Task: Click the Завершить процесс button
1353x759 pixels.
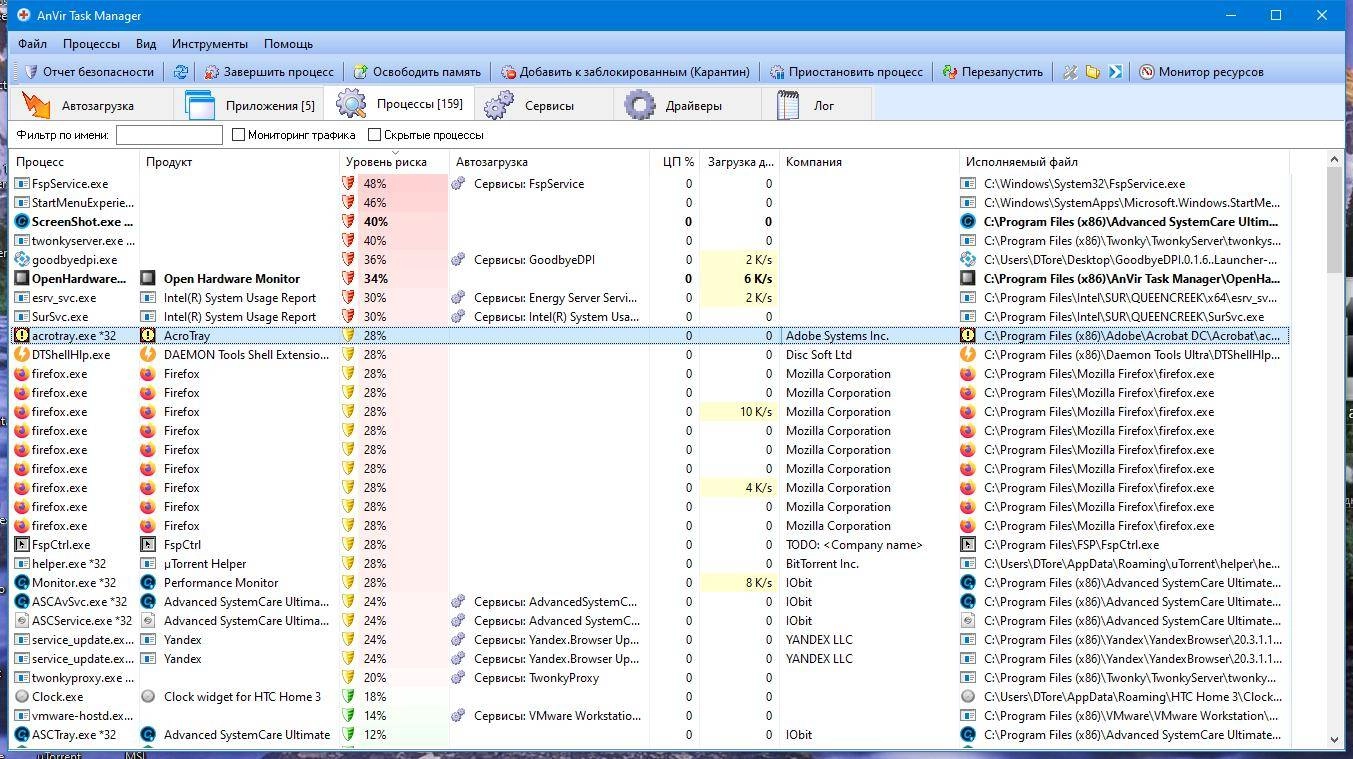Action: (x=269, y=72)
